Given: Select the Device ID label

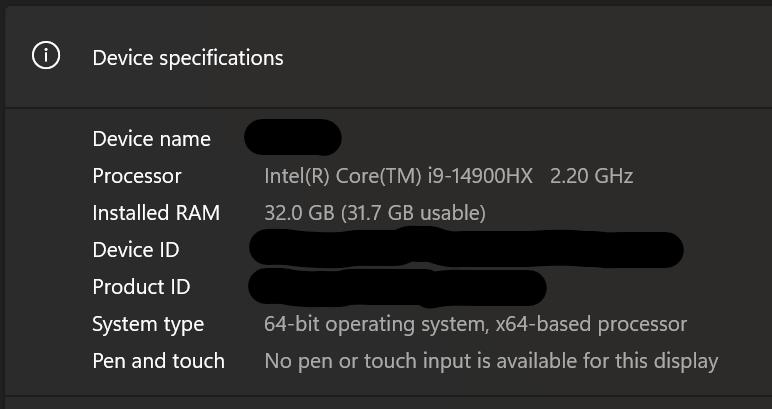Looking at the screenshot, I should 136,250.
